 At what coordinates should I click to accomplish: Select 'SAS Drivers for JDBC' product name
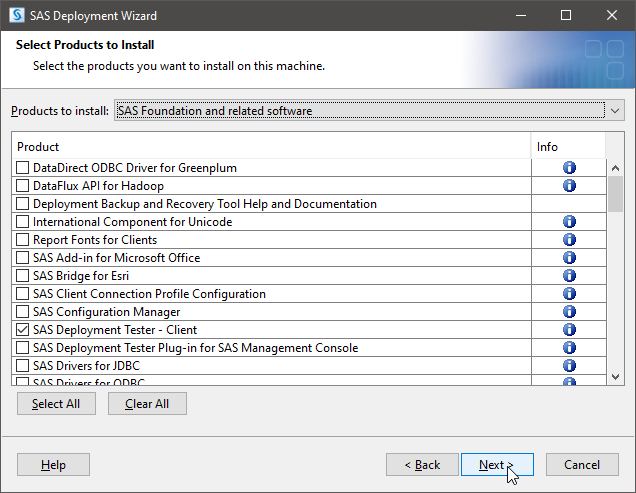pos(86,366)
